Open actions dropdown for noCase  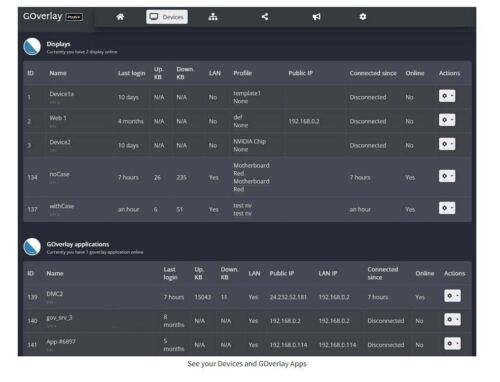(x=447, y=176)
